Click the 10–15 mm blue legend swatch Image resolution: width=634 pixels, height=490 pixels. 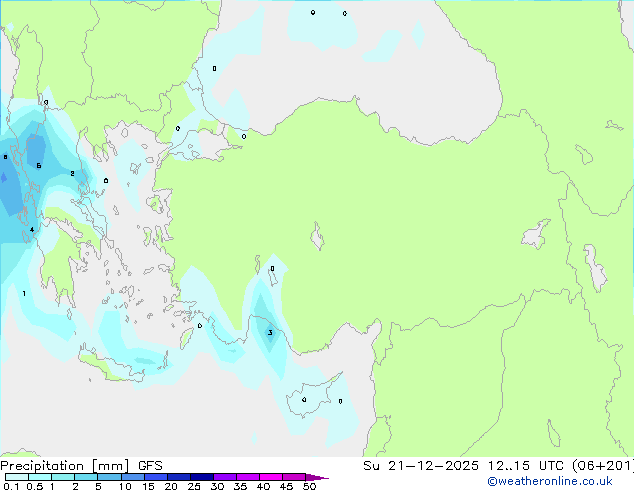pos(133,477)
